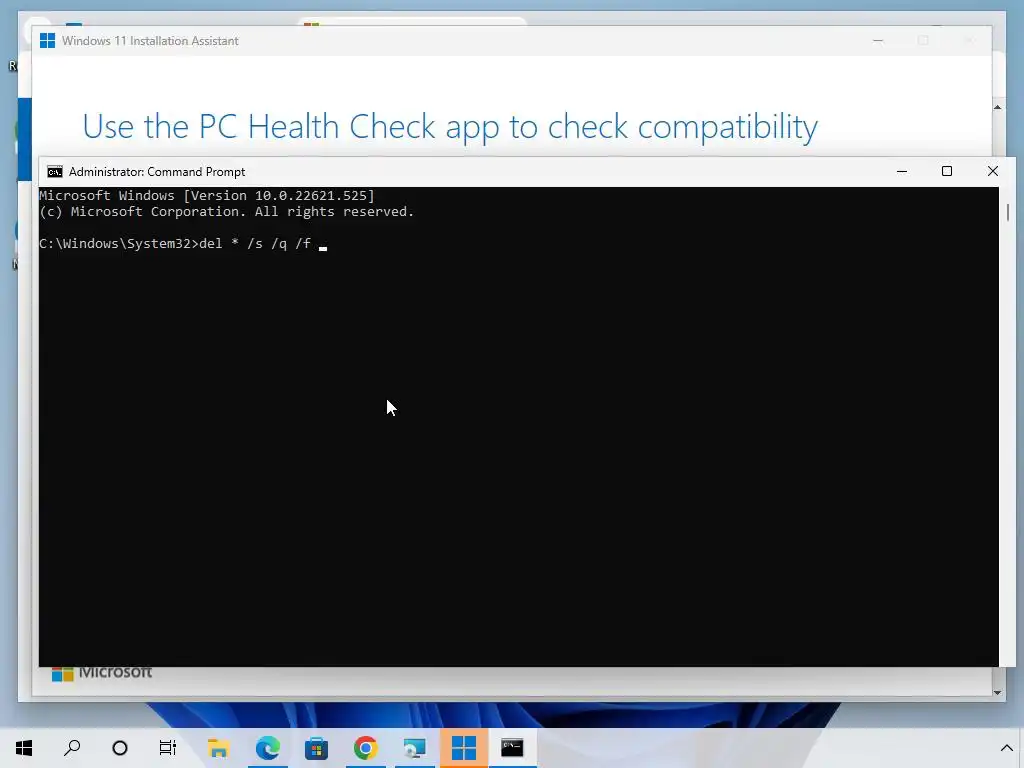Click 'Microsoft Windows [Version 10.0.22621.525]' text
This screenshot has height=768, width=1024.
tap(207, 195)
